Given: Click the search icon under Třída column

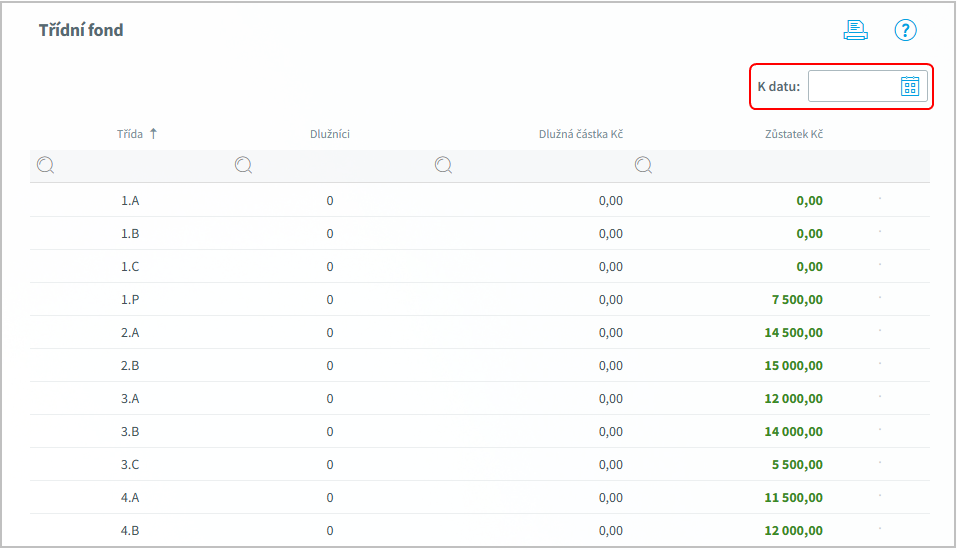Looking at the screenshot, I should 46,165.
